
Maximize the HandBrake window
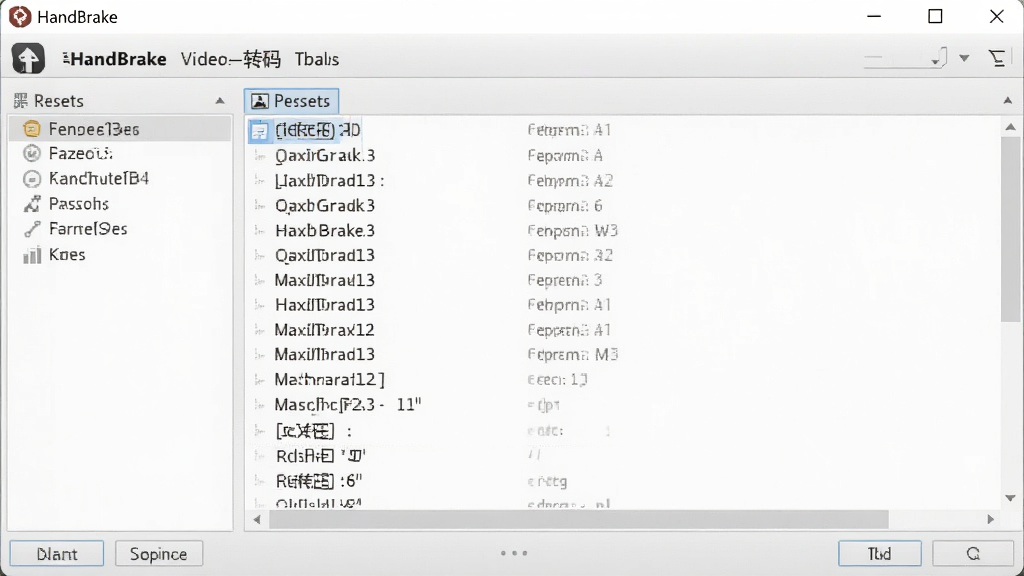(935, 16)
